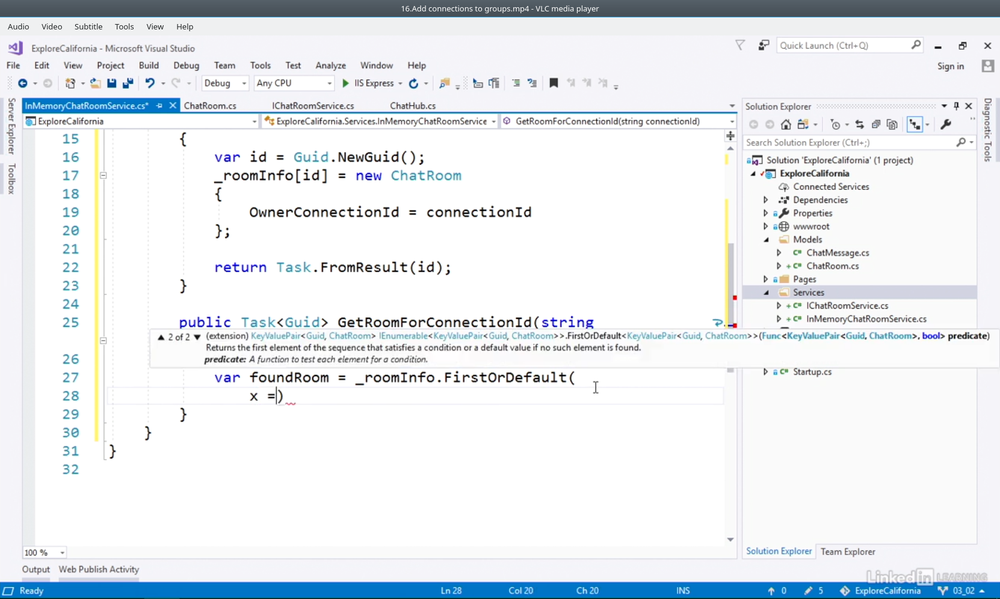This screenshot has width=1000, height=599.
Task: Expand the Dependencies node in Solution Explorer
Action: [766, 200]
